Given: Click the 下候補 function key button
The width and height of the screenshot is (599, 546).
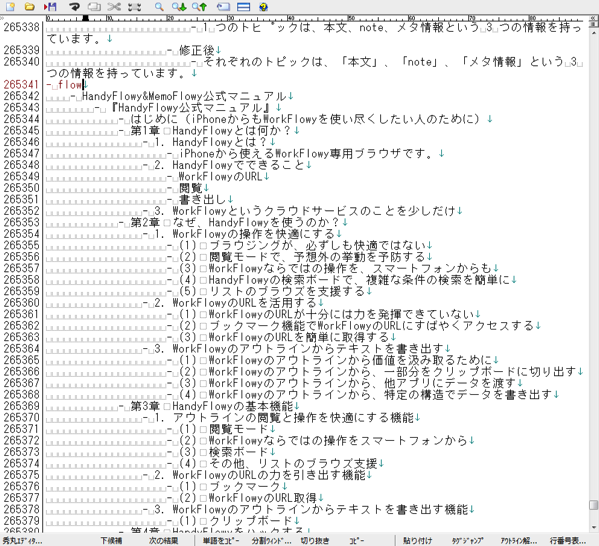Looking at the screenshot, I should point(112,541).
